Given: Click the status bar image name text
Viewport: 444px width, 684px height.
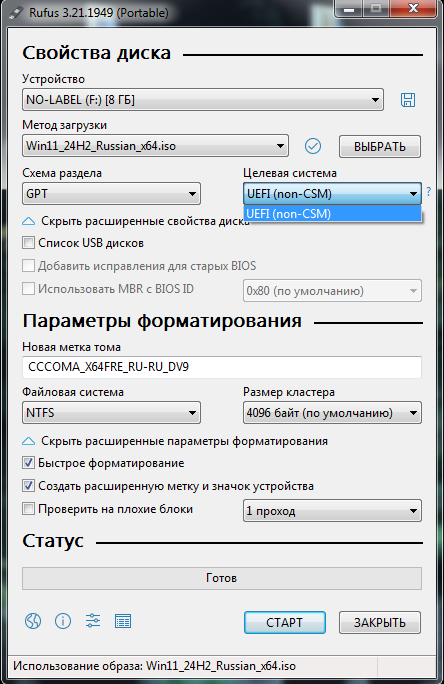Looking at the screenshot, I should pyautogui.click(x=154, y=666).
